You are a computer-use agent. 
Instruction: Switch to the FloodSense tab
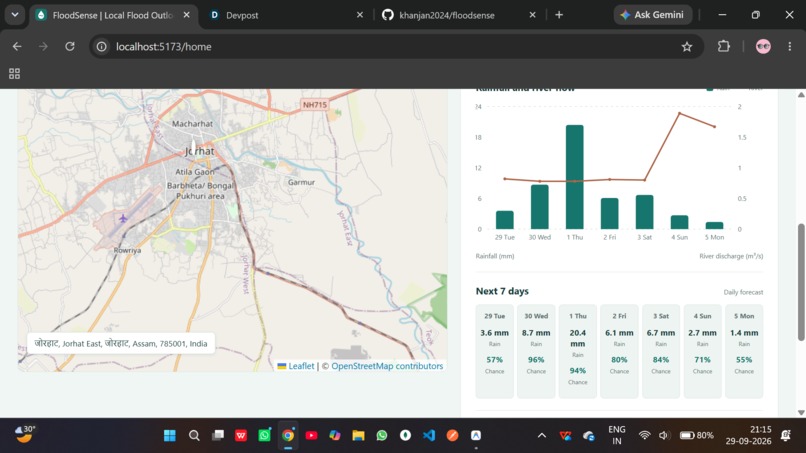[113, 15]
